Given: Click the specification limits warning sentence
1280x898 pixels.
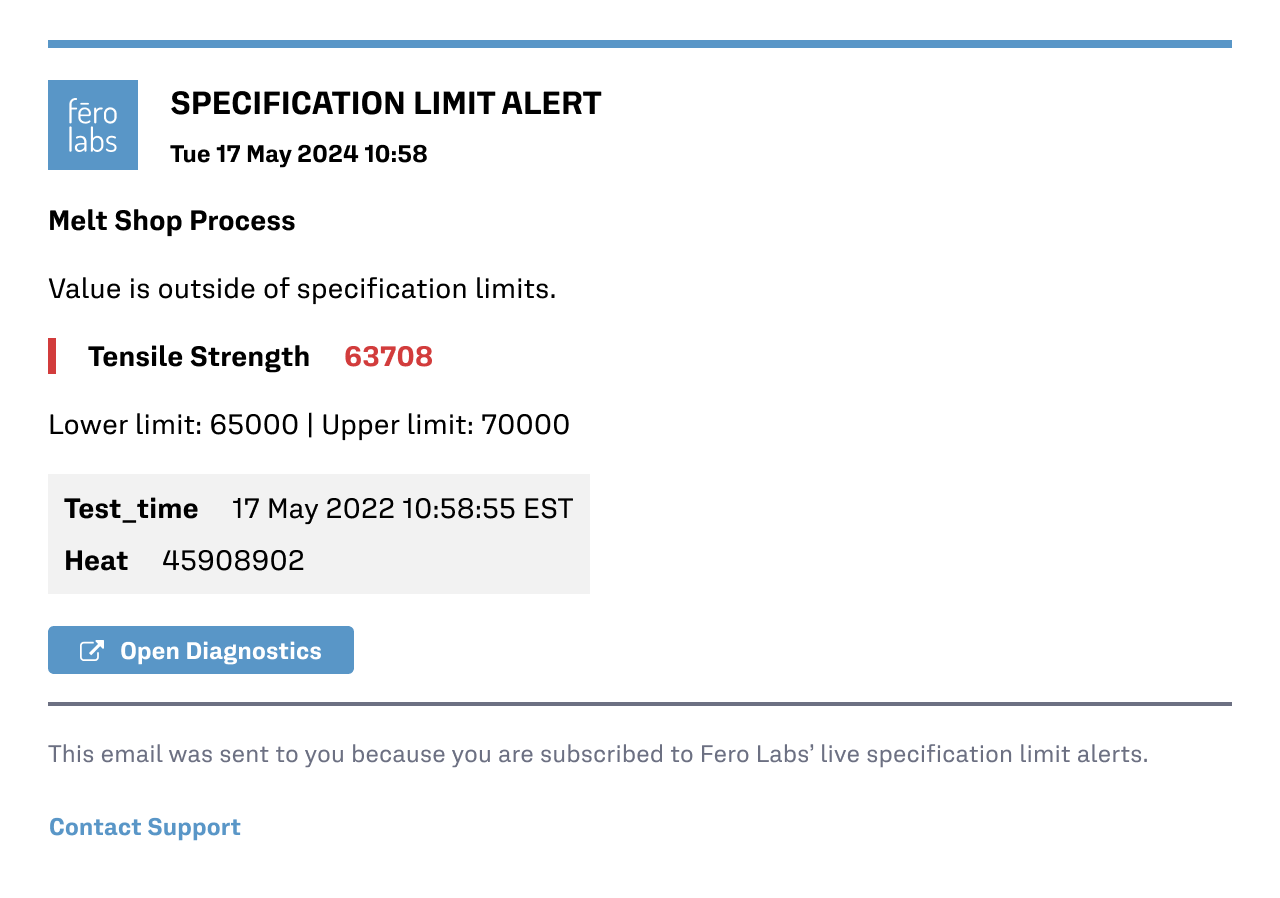Looking at the screenshot, I should (x=302, y=288).
